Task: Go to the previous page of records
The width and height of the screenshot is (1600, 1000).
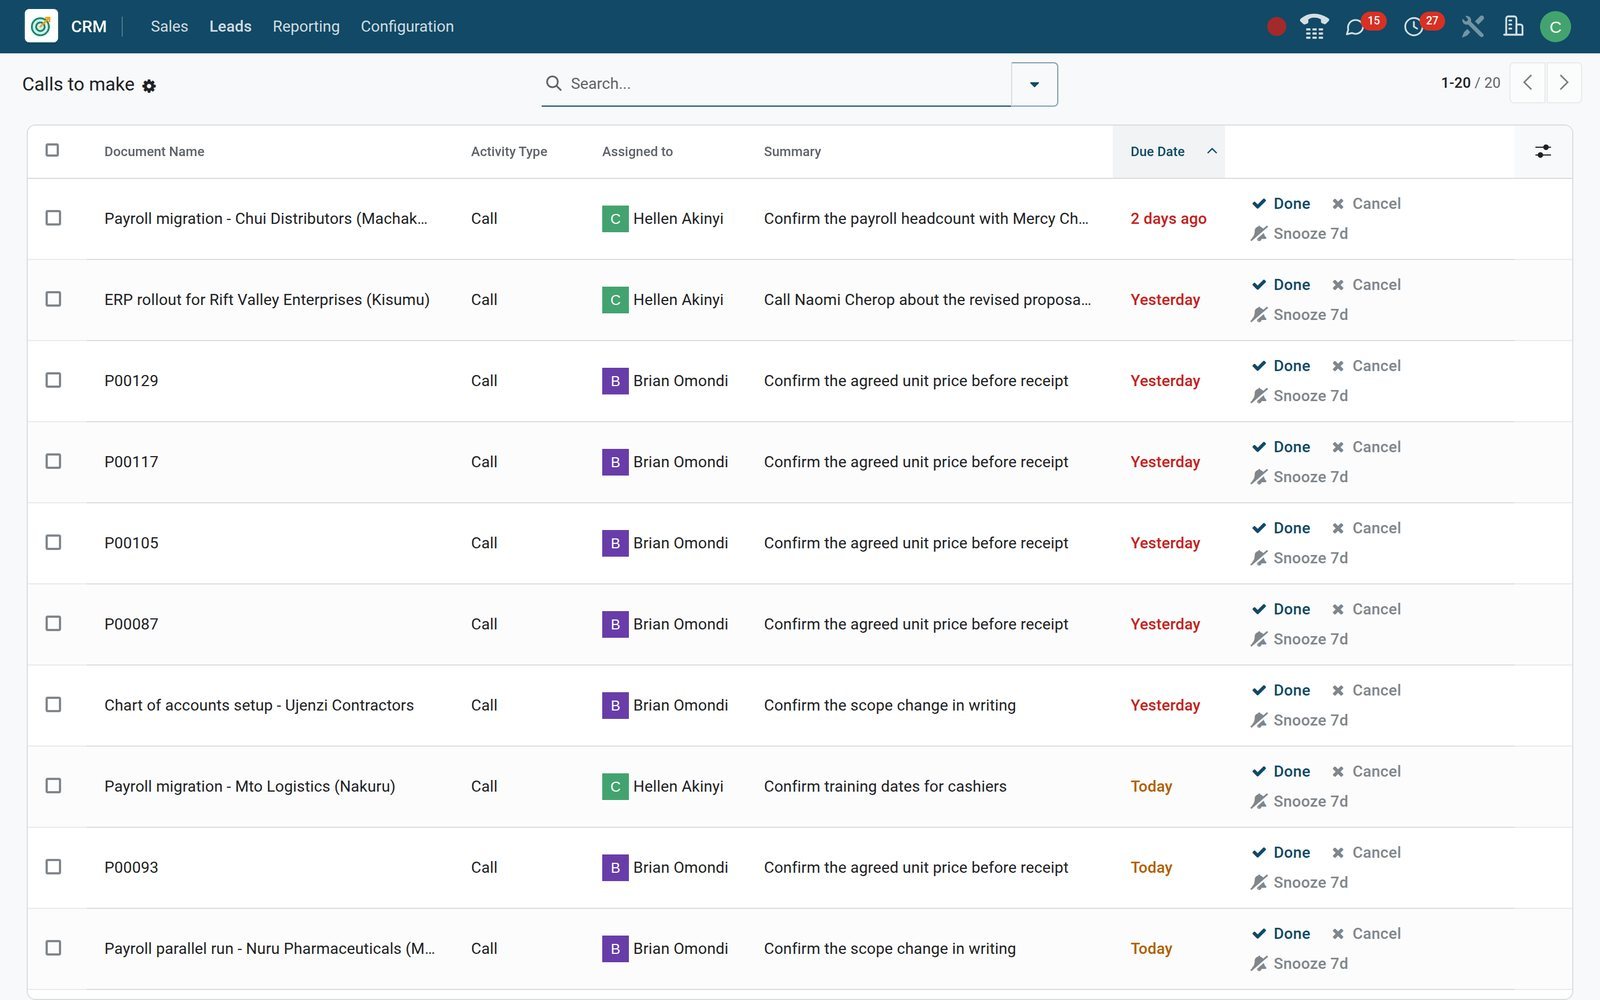Action: 1527,83
